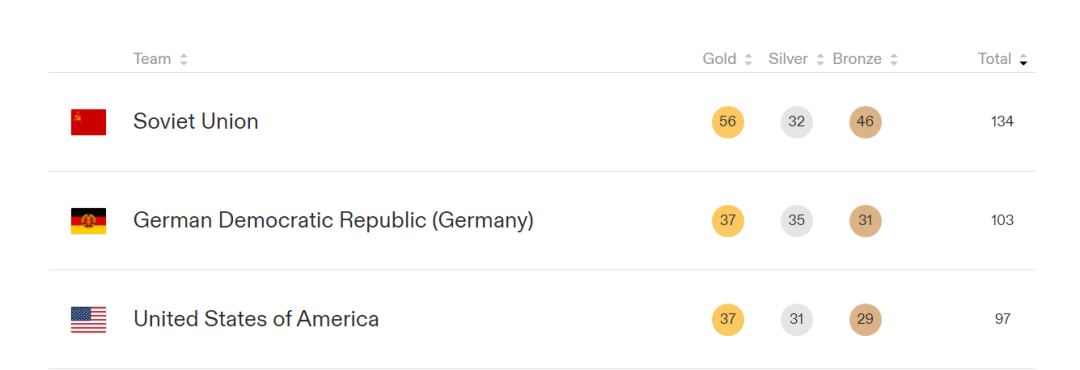Click Soviet Union's bronze medal badge showing 46

865,122
